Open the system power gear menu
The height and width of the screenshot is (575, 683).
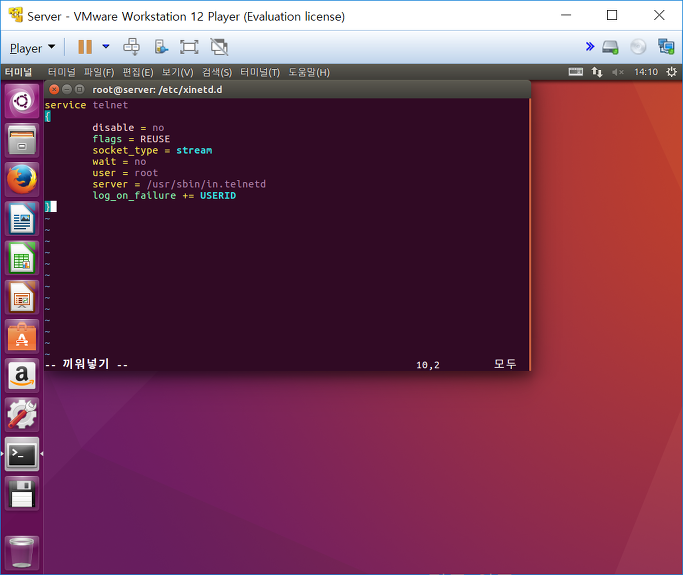pos(671,72)
